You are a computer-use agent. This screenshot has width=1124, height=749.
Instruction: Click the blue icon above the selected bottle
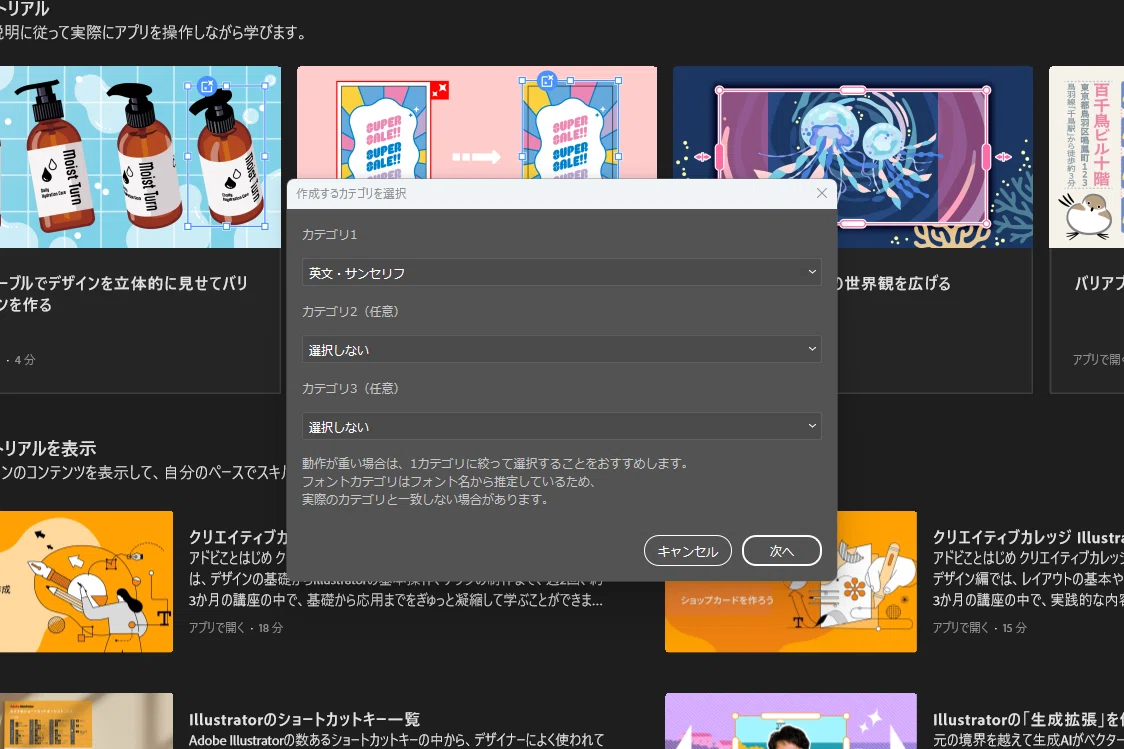point(206,86)
